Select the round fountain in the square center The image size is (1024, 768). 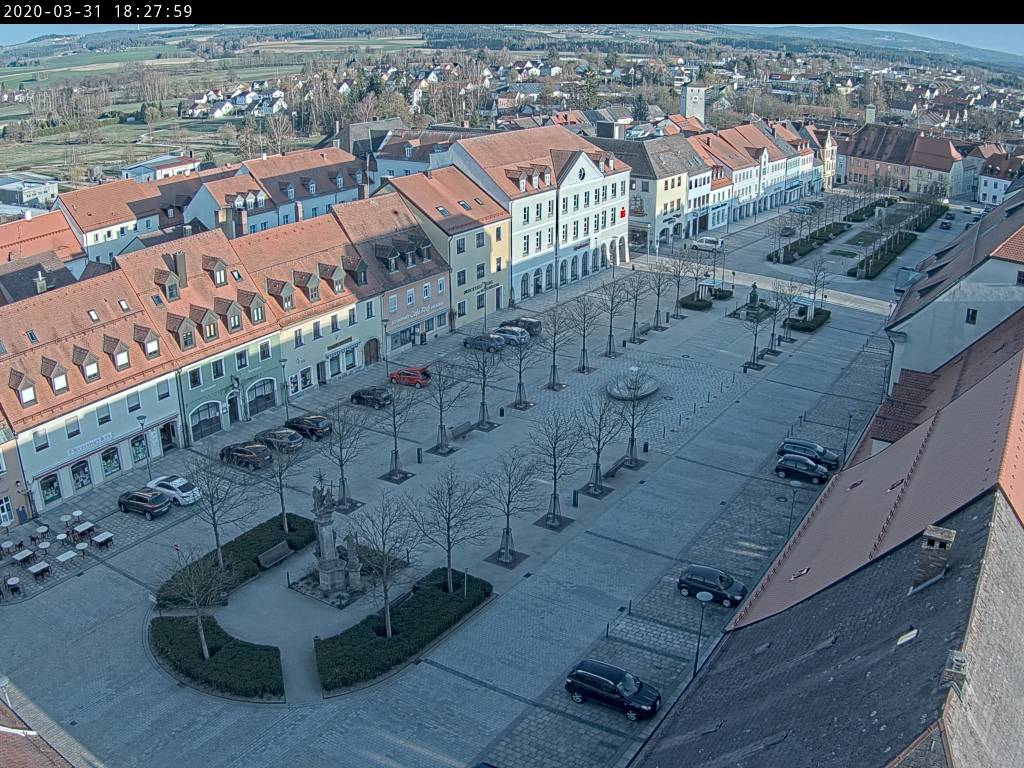pyautogui.click(x=632, y=386)
